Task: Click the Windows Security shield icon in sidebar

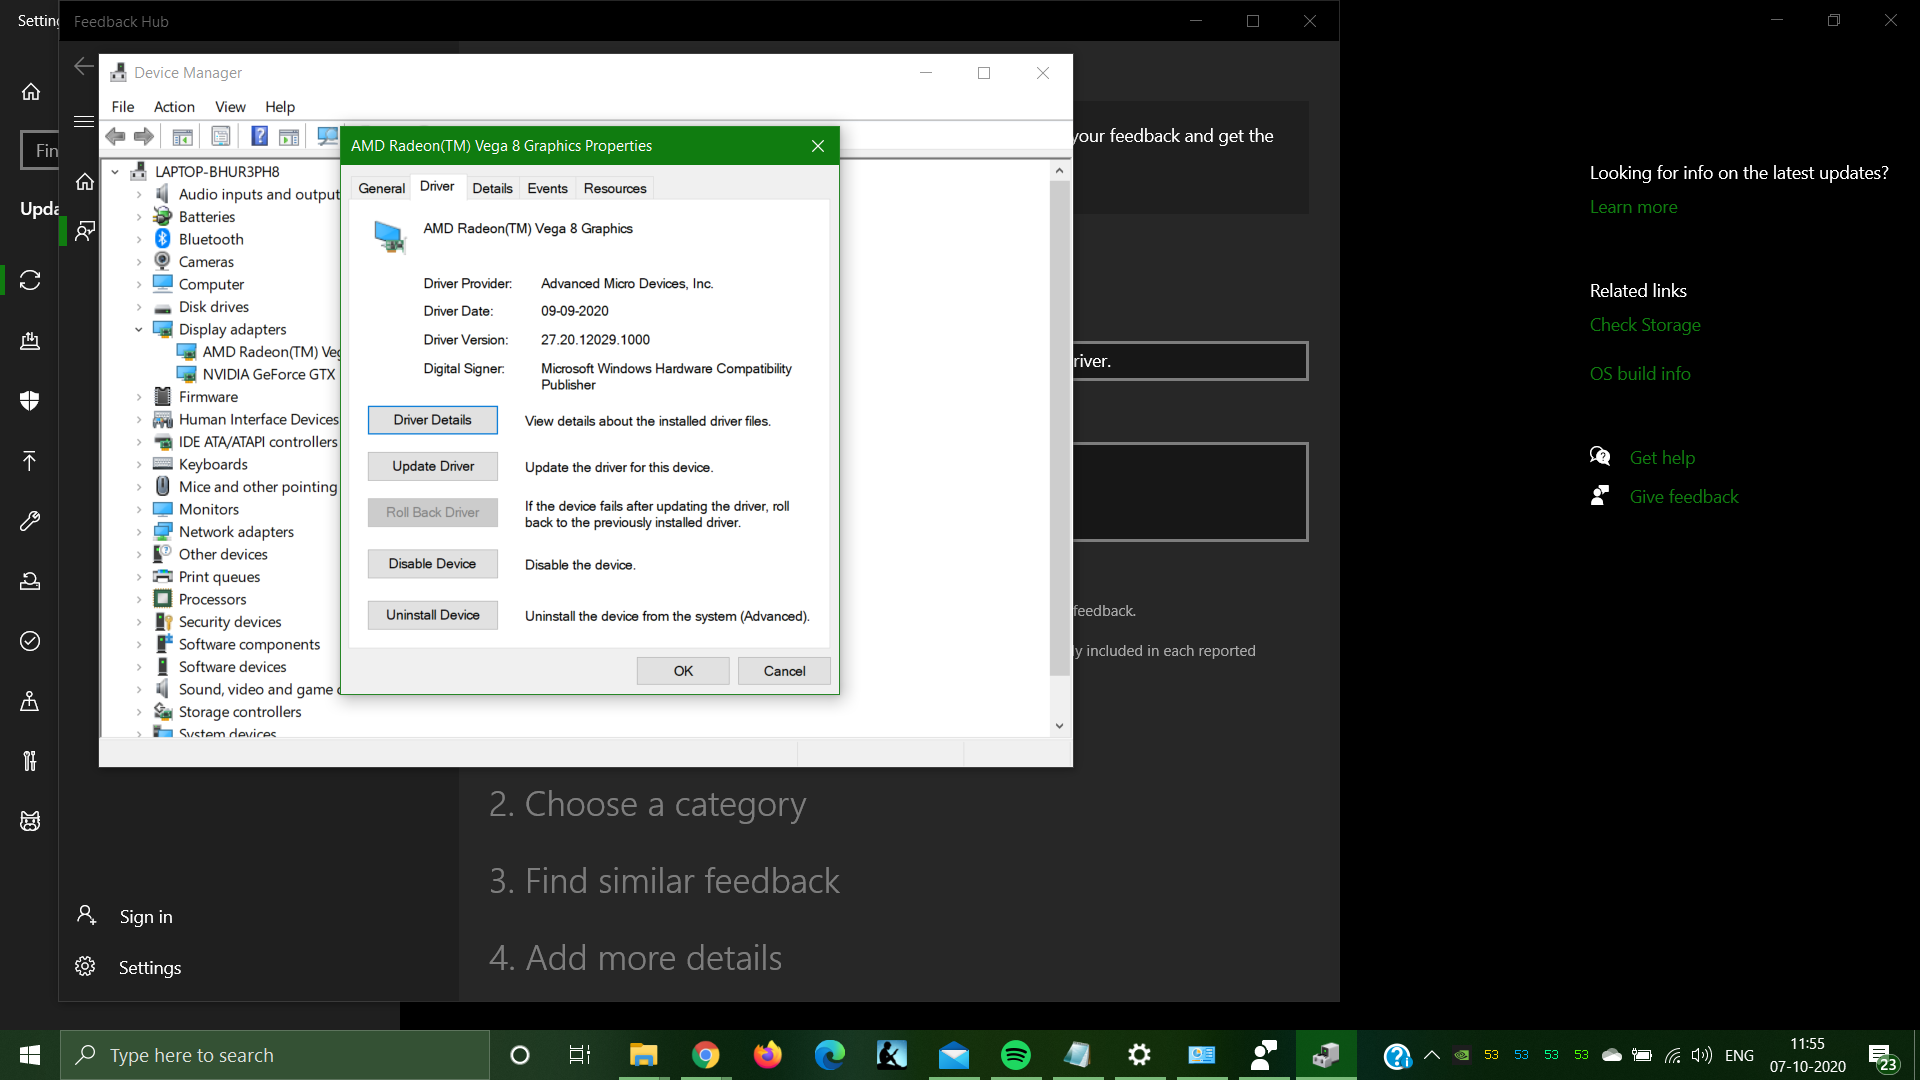Action: coord(30,401)
